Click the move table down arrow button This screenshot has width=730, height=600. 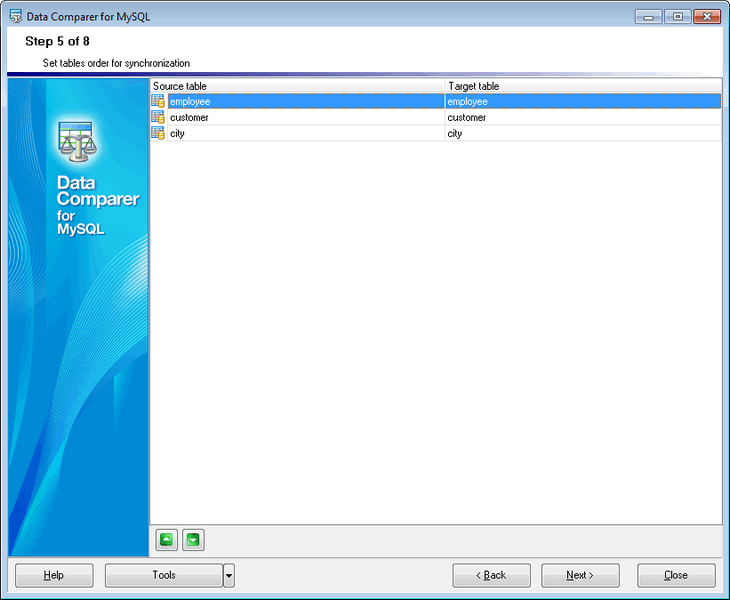tap(193, 540)
